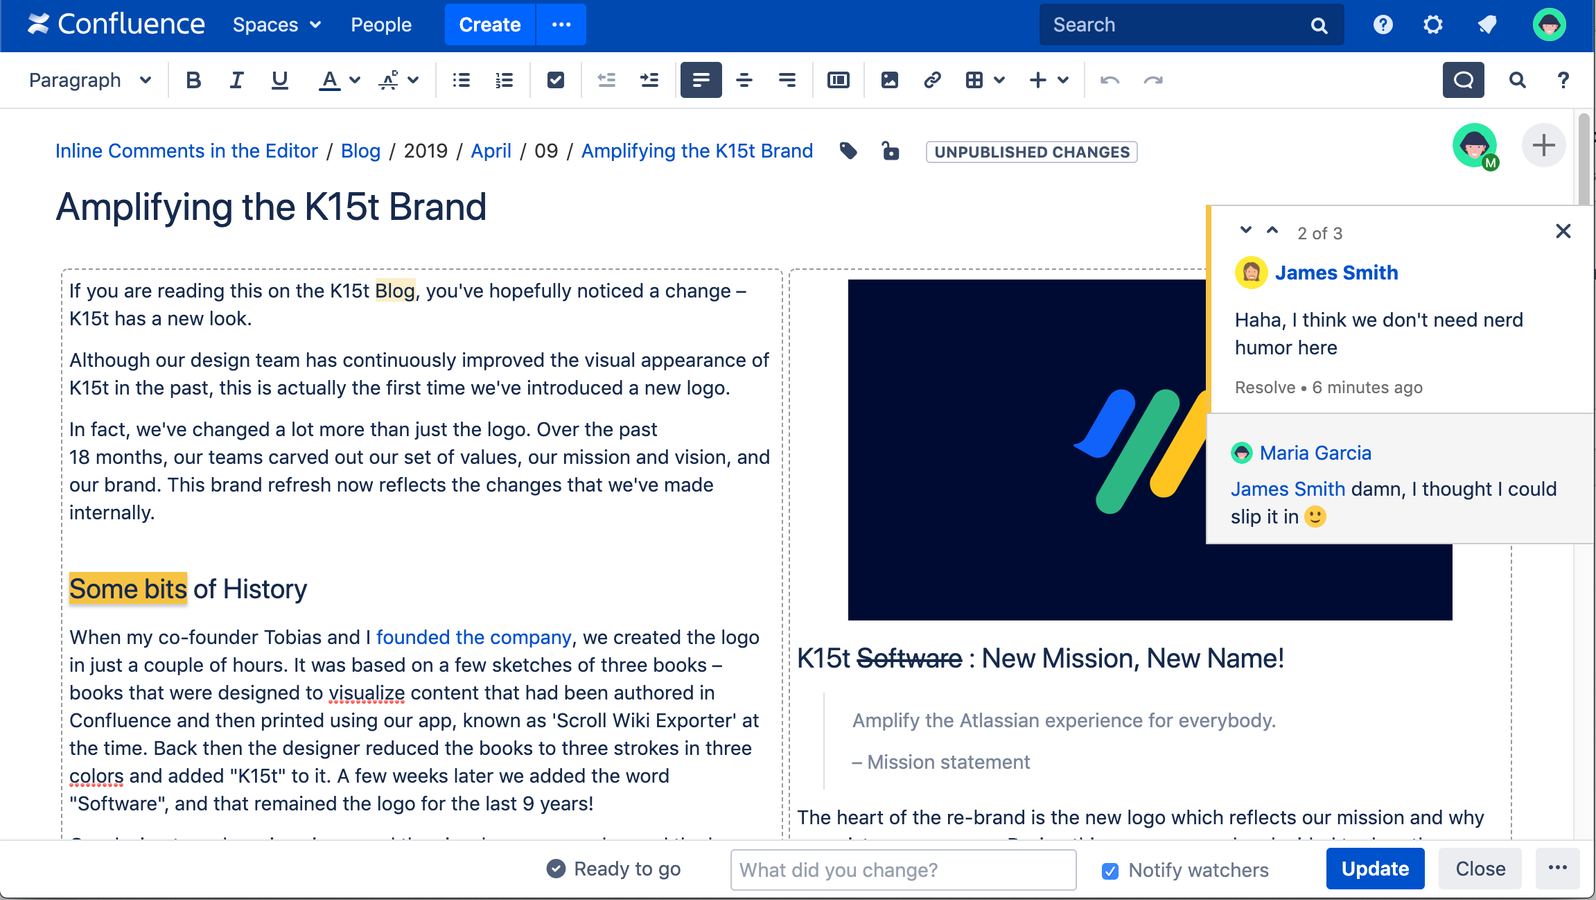Click Maria's editing avatar in editor
Screen dimensions: 1596x900
tap(1475, 146)
